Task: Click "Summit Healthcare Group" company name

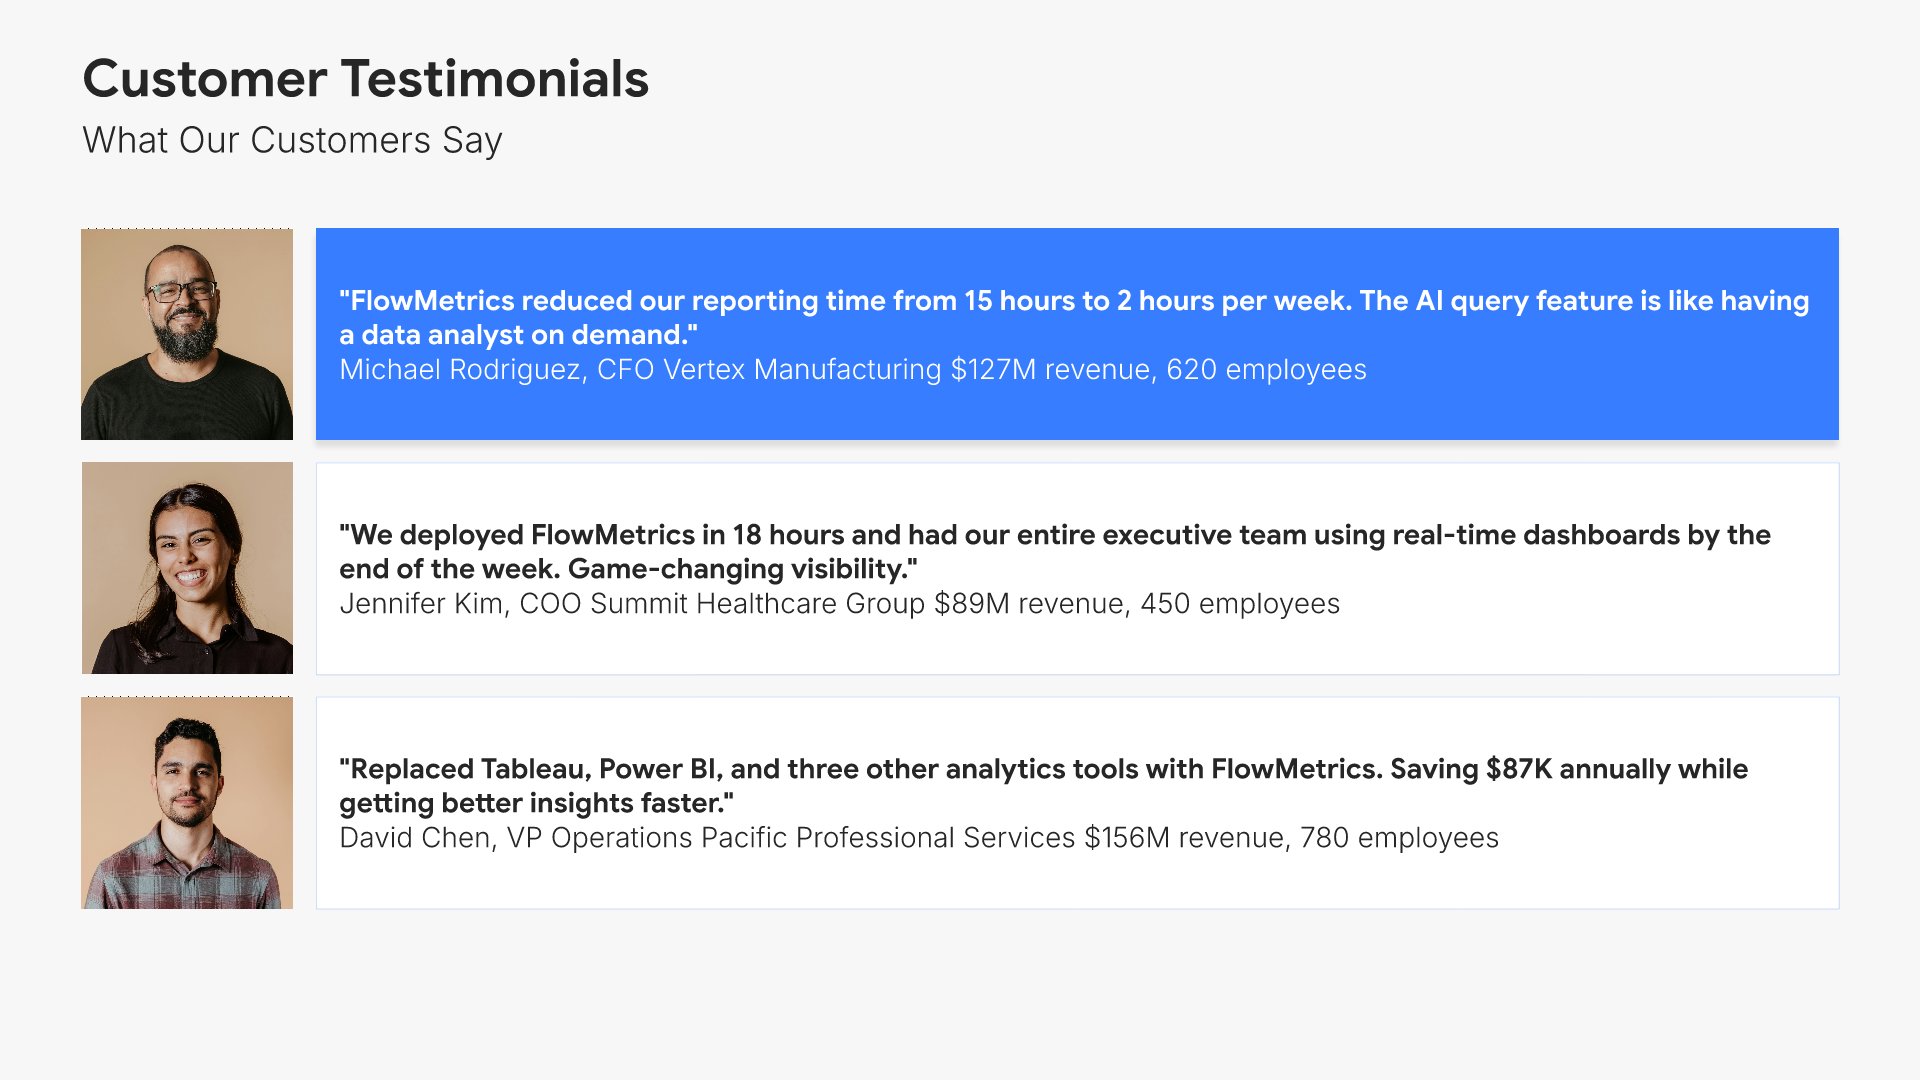Action: (757, 604)
